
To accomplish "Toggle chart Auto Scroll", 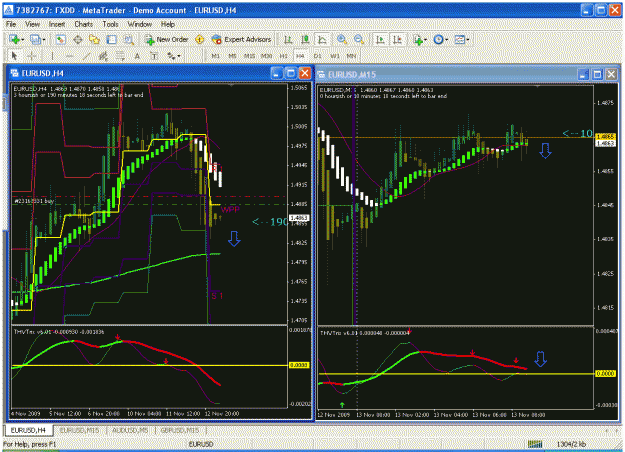I will (x=380, y=39).
